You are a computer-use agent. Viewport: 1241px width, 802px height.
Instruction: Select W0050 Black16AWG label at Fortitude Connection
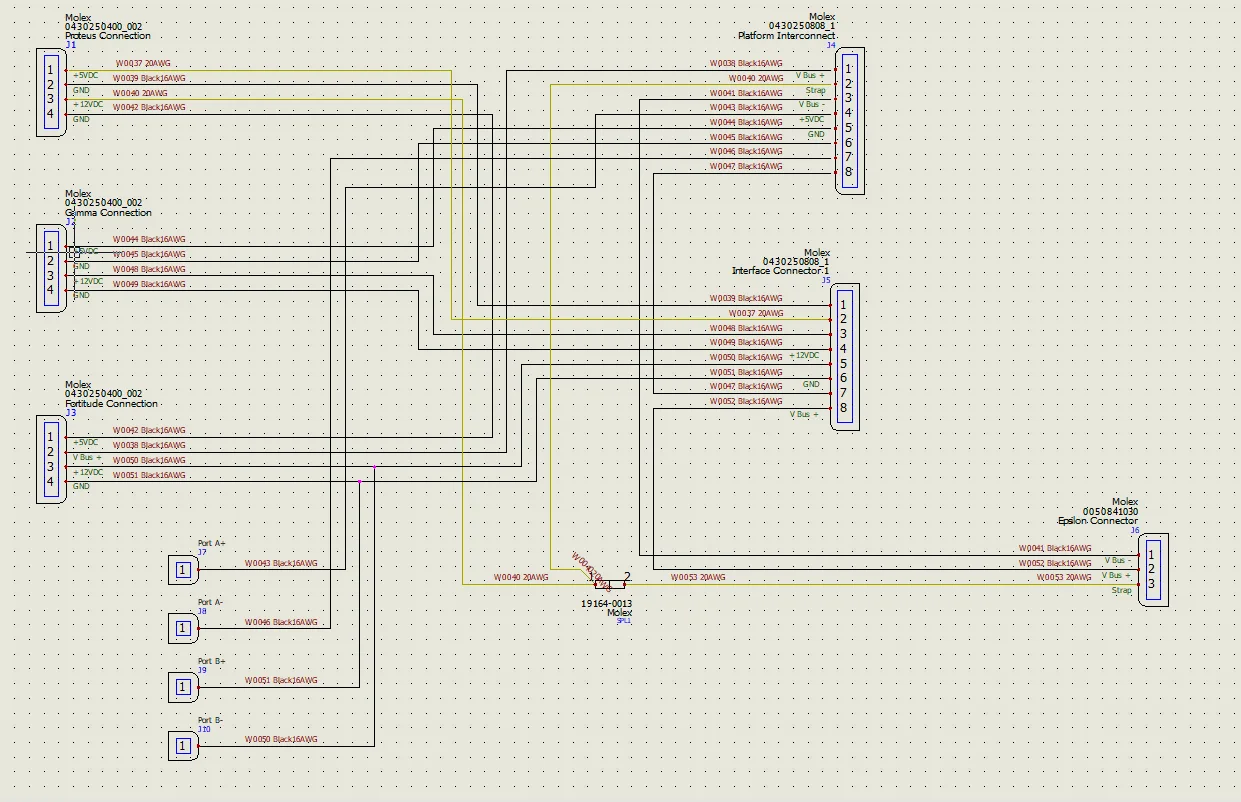click(x=149, y=460)
